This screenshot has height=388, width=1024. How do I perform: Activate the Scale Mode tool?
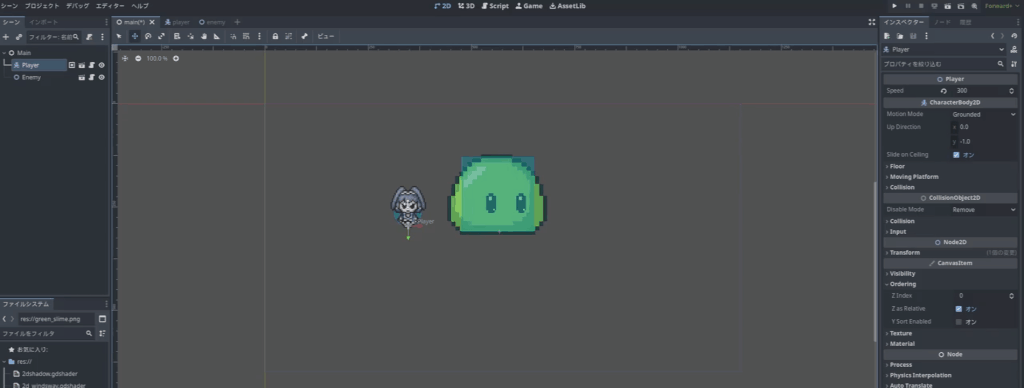pos(161,36)
